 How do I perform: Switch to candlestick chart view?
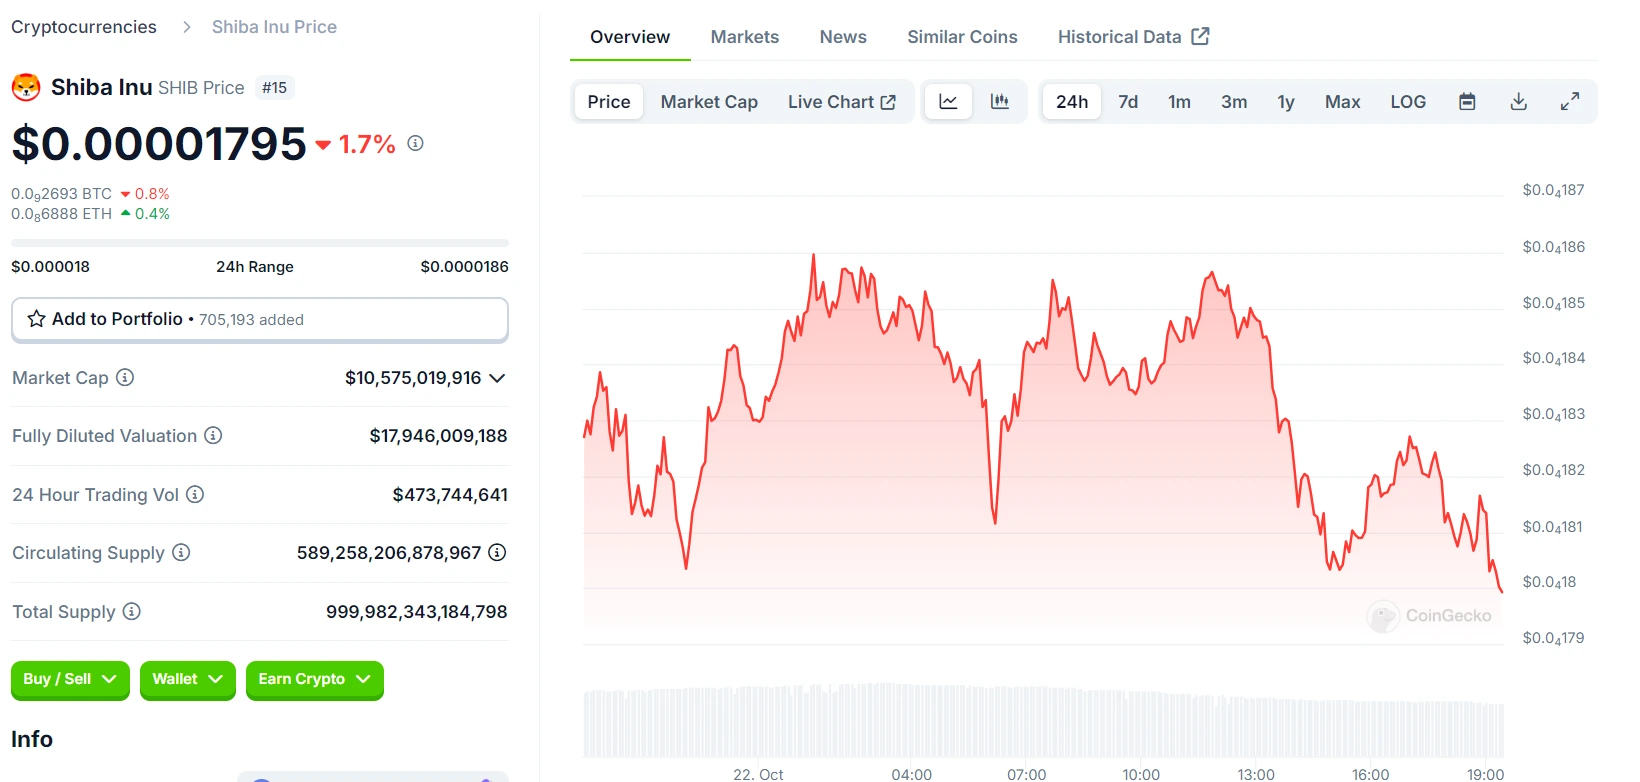click(1000, 102)
